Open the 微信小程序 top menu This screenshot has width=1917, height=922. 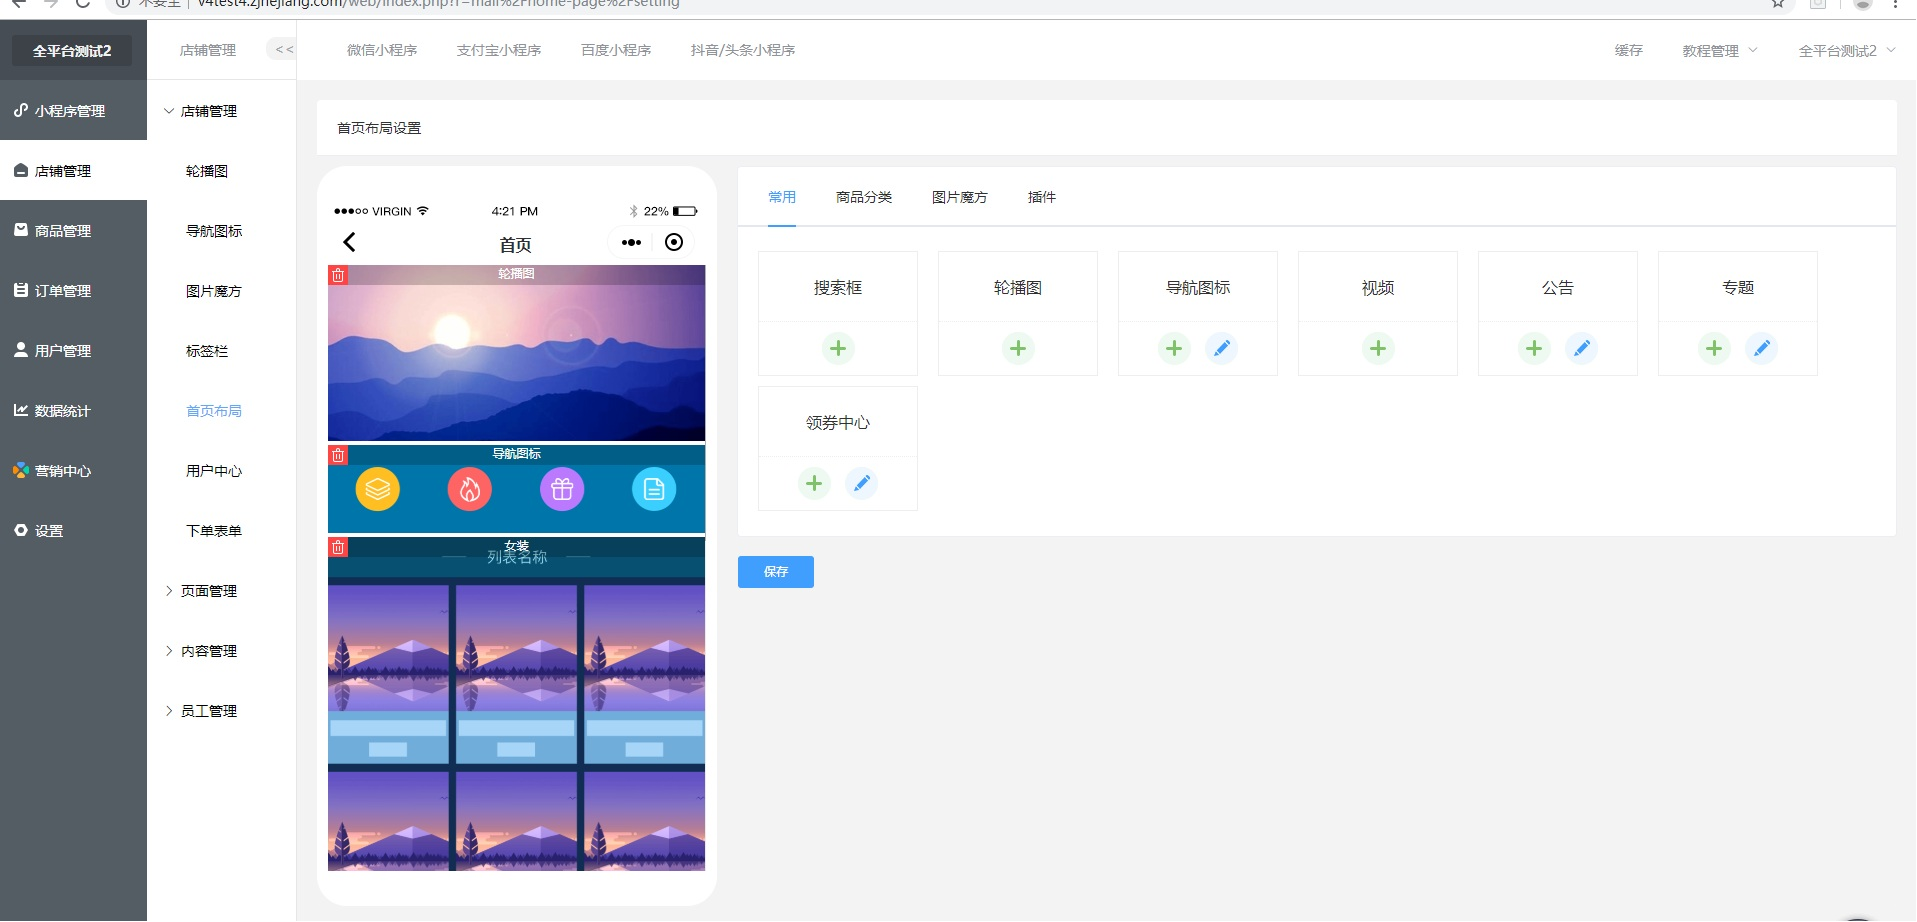[x=382, y=50]
